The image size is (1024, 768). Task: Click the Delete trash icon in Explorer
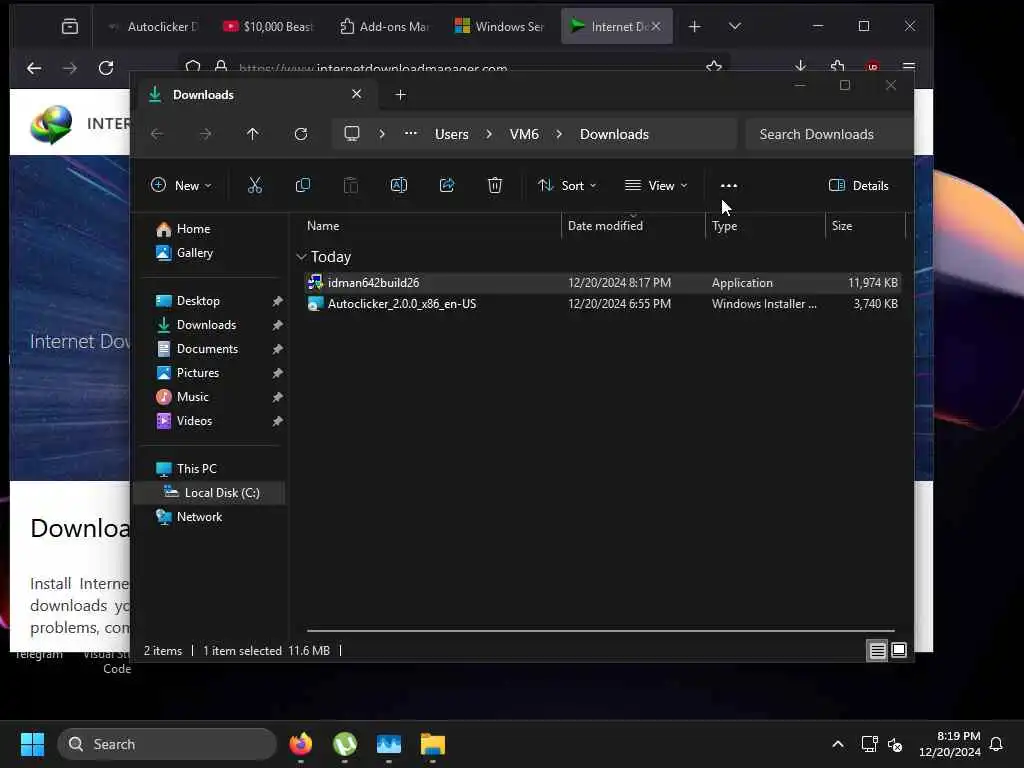495,185
